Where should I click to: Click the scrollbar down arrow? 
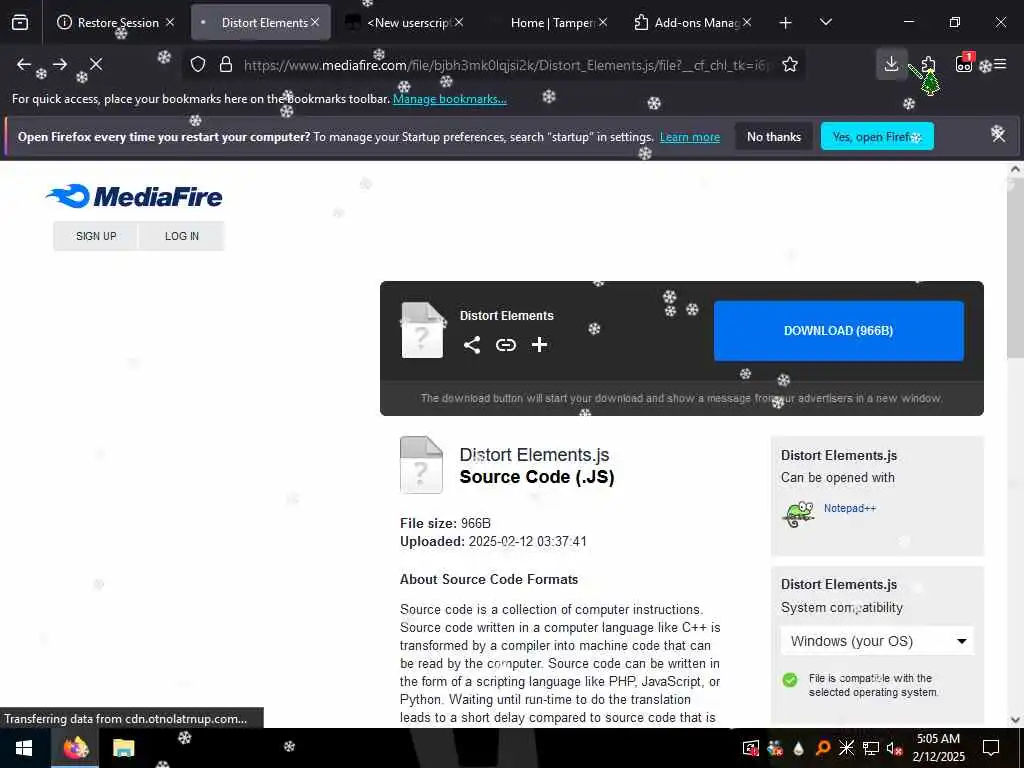(1014, 720)
